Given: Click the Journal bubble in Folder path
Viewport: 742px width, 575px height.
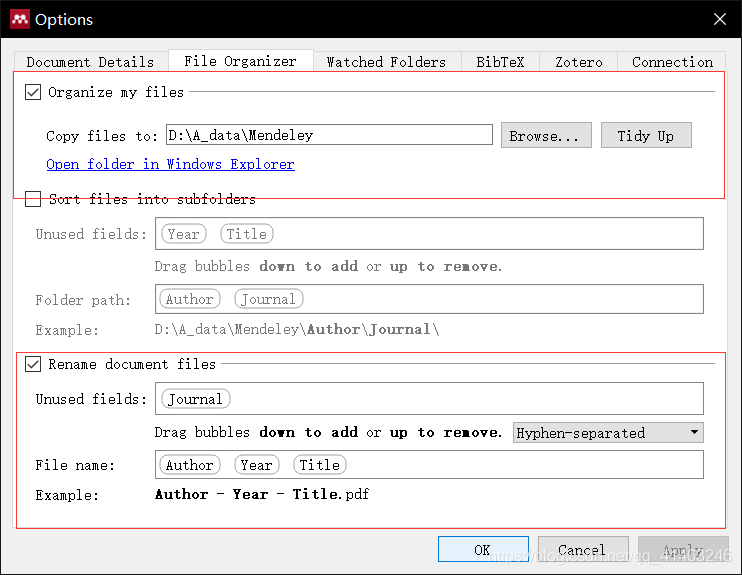Looking at the screenshot, I should 268,299.
